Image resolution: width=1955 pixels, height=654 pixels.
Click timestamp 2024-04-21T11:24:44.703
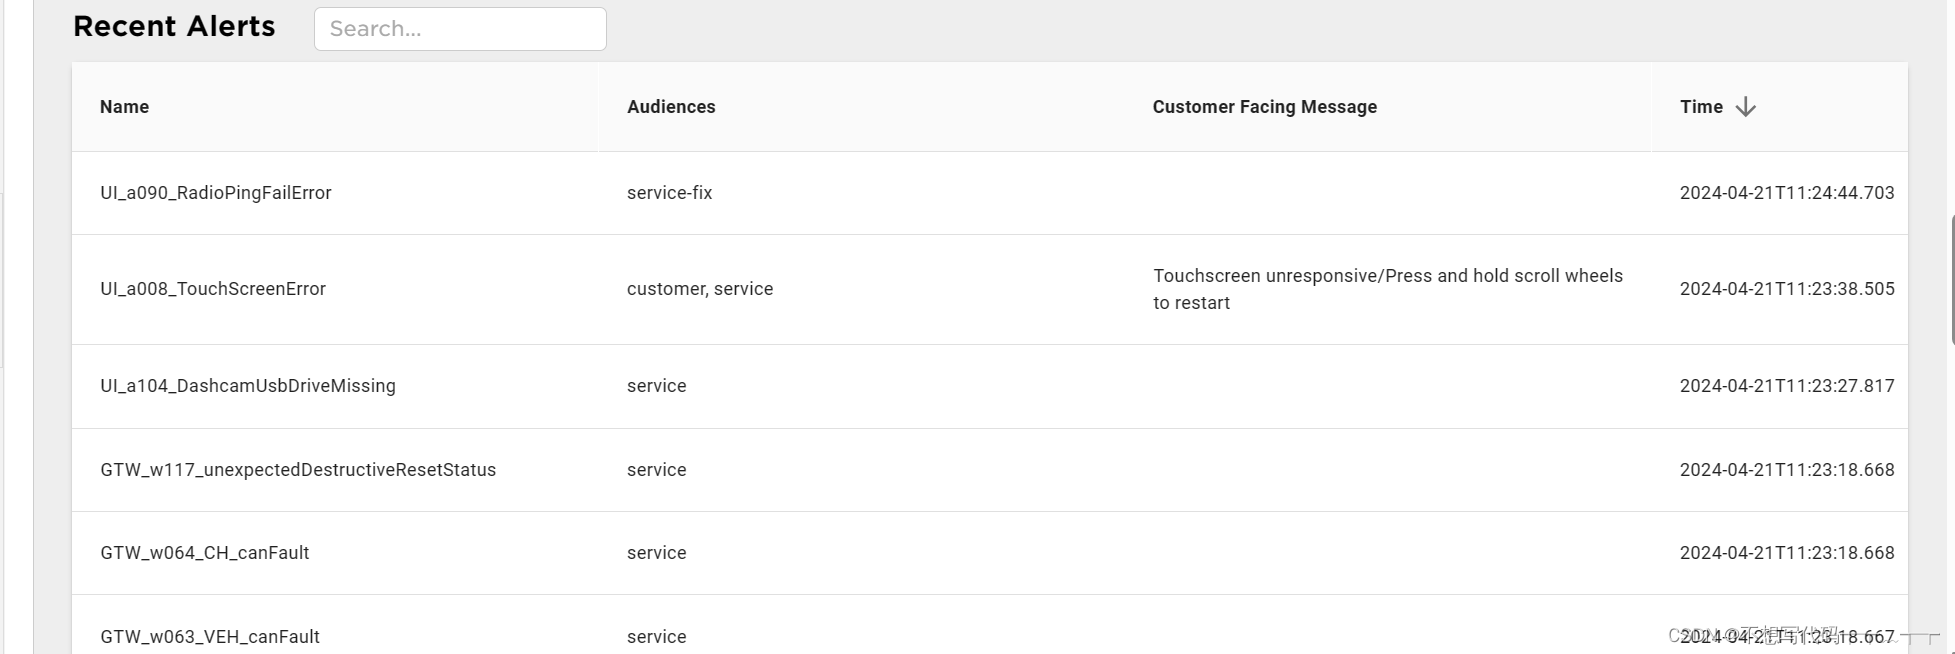pyautogui.click(x=1787, y=193)
